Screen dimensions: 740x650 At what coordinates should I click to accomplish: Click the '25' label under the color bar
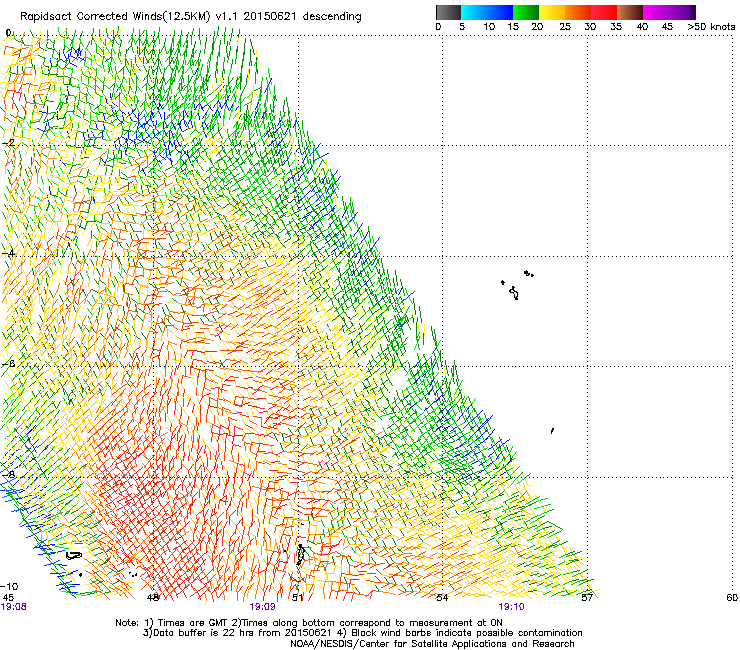(565, 27)
